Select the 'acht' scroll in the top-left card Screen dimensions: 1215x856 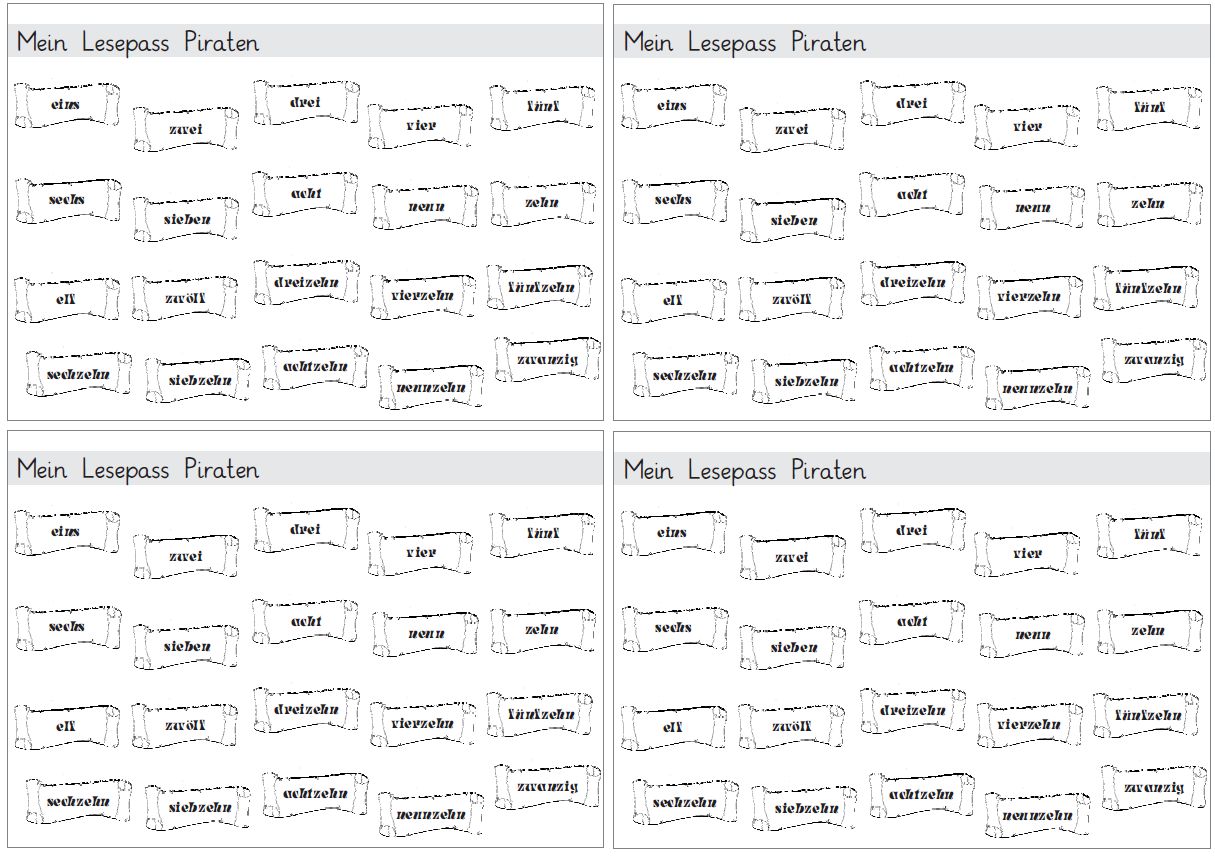[306, 194]
